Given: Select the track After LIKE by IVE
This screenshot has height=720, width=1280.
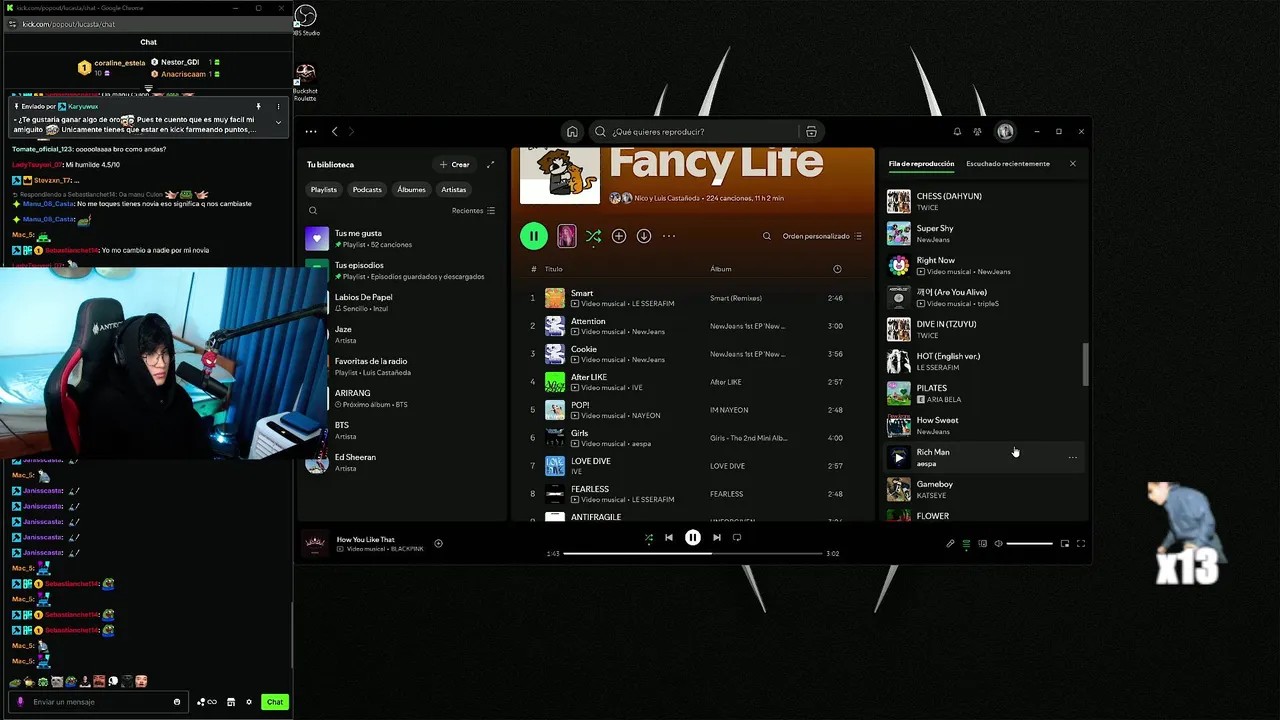Looking at the screenshot, I should point(692,382).
